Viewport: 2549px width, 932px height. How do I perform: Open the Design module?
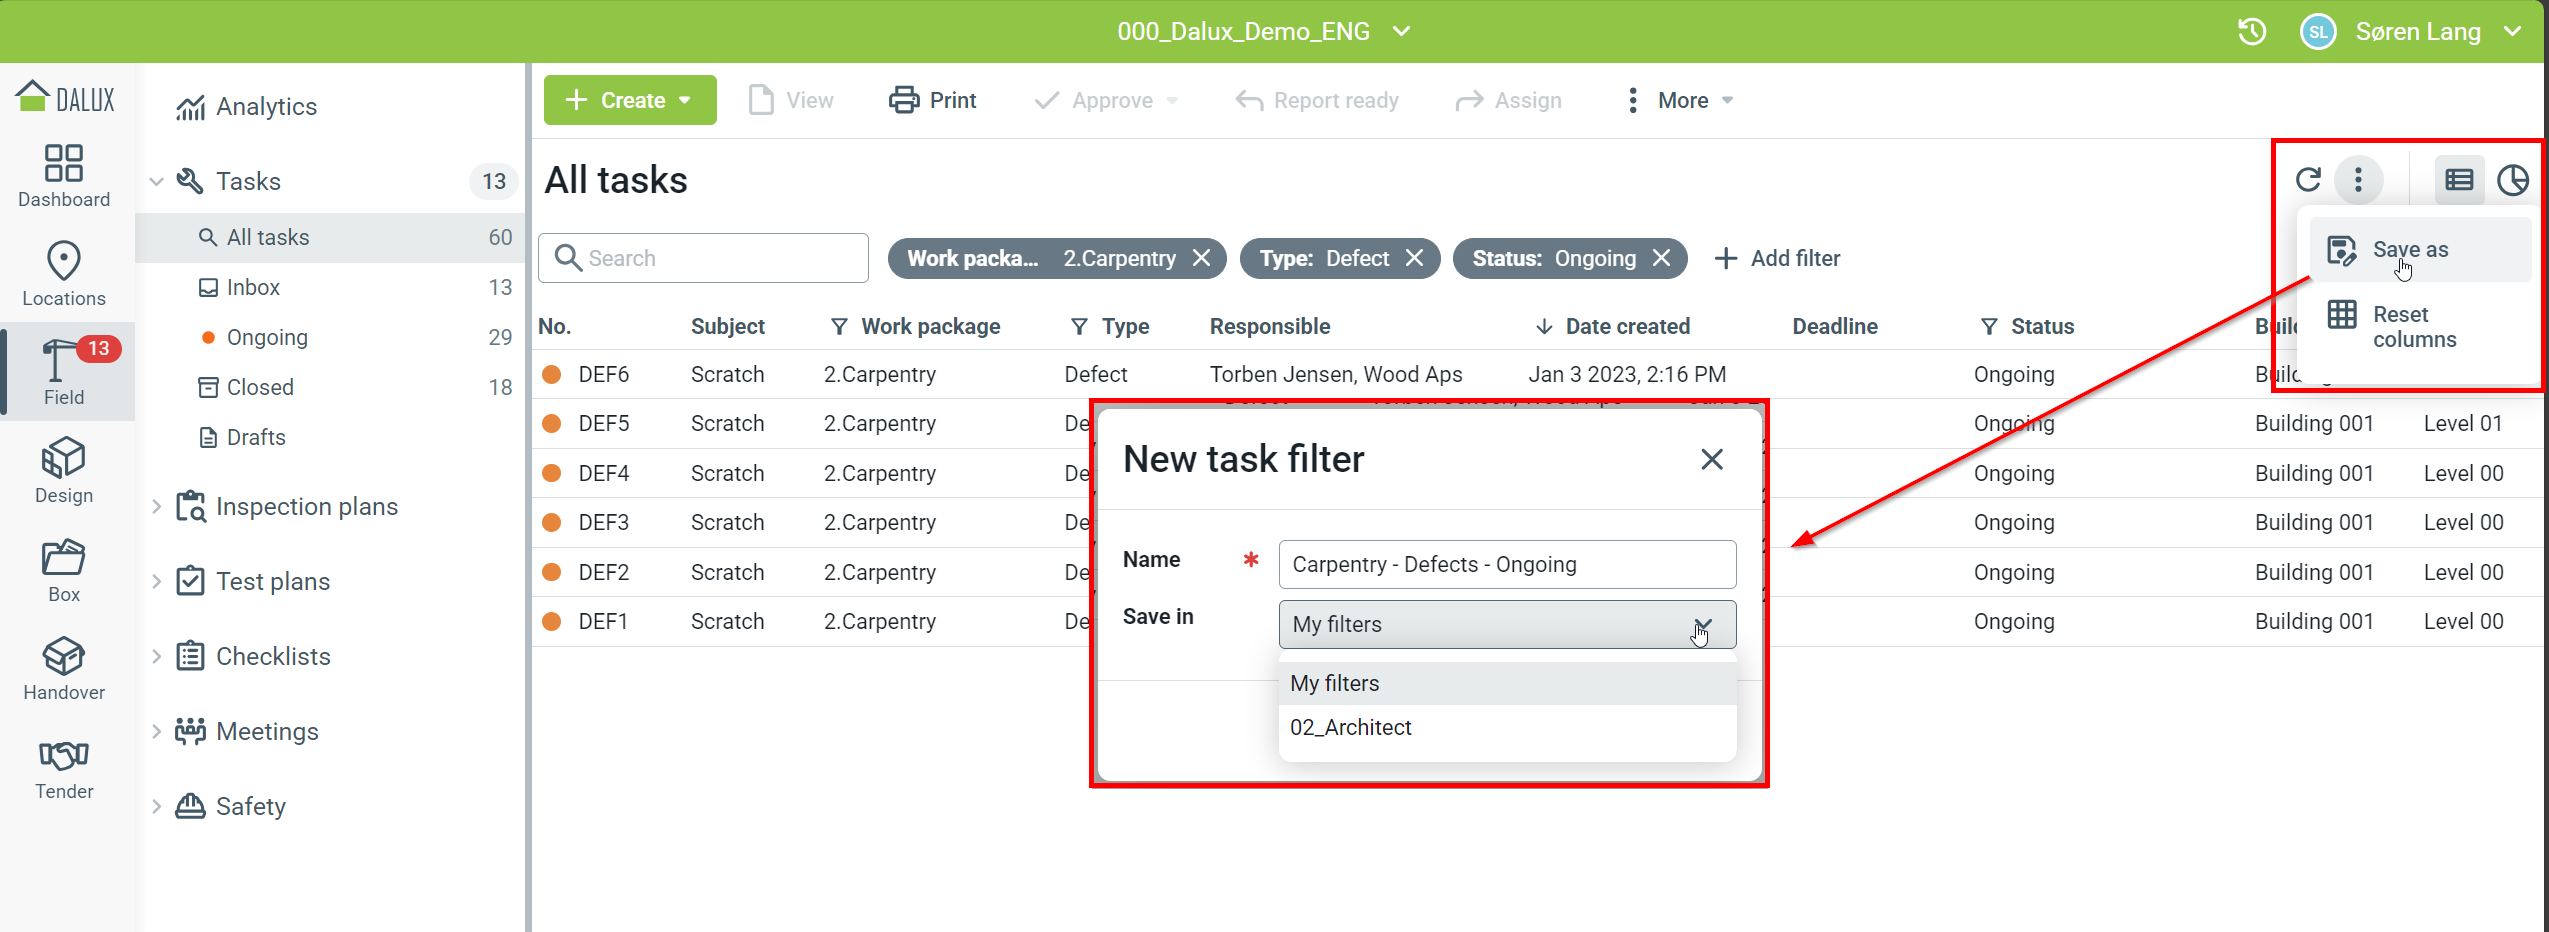point(64,471)
